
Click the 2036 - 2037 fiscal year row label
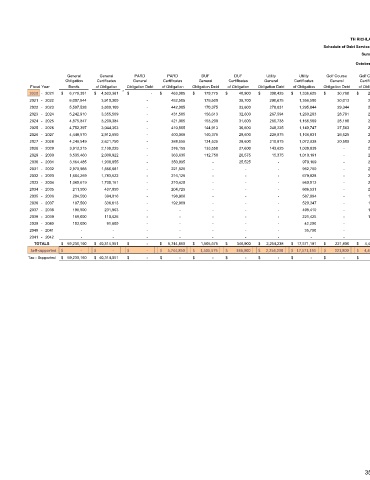(42, 203)
